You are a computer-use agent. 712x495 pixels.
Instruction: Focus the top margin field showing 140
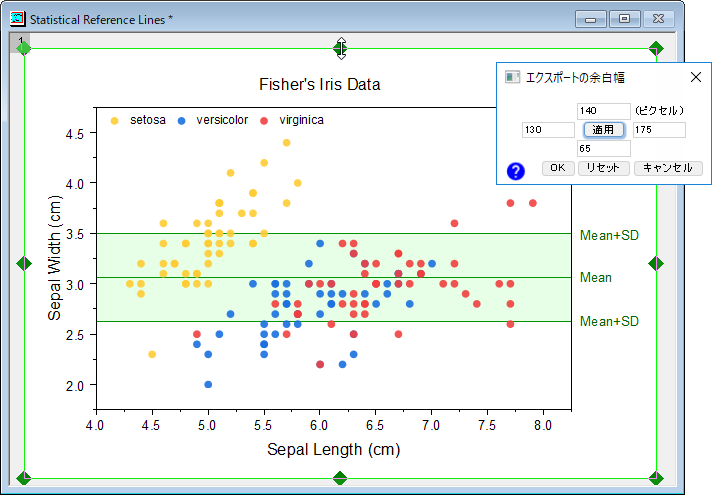point(603,110)
